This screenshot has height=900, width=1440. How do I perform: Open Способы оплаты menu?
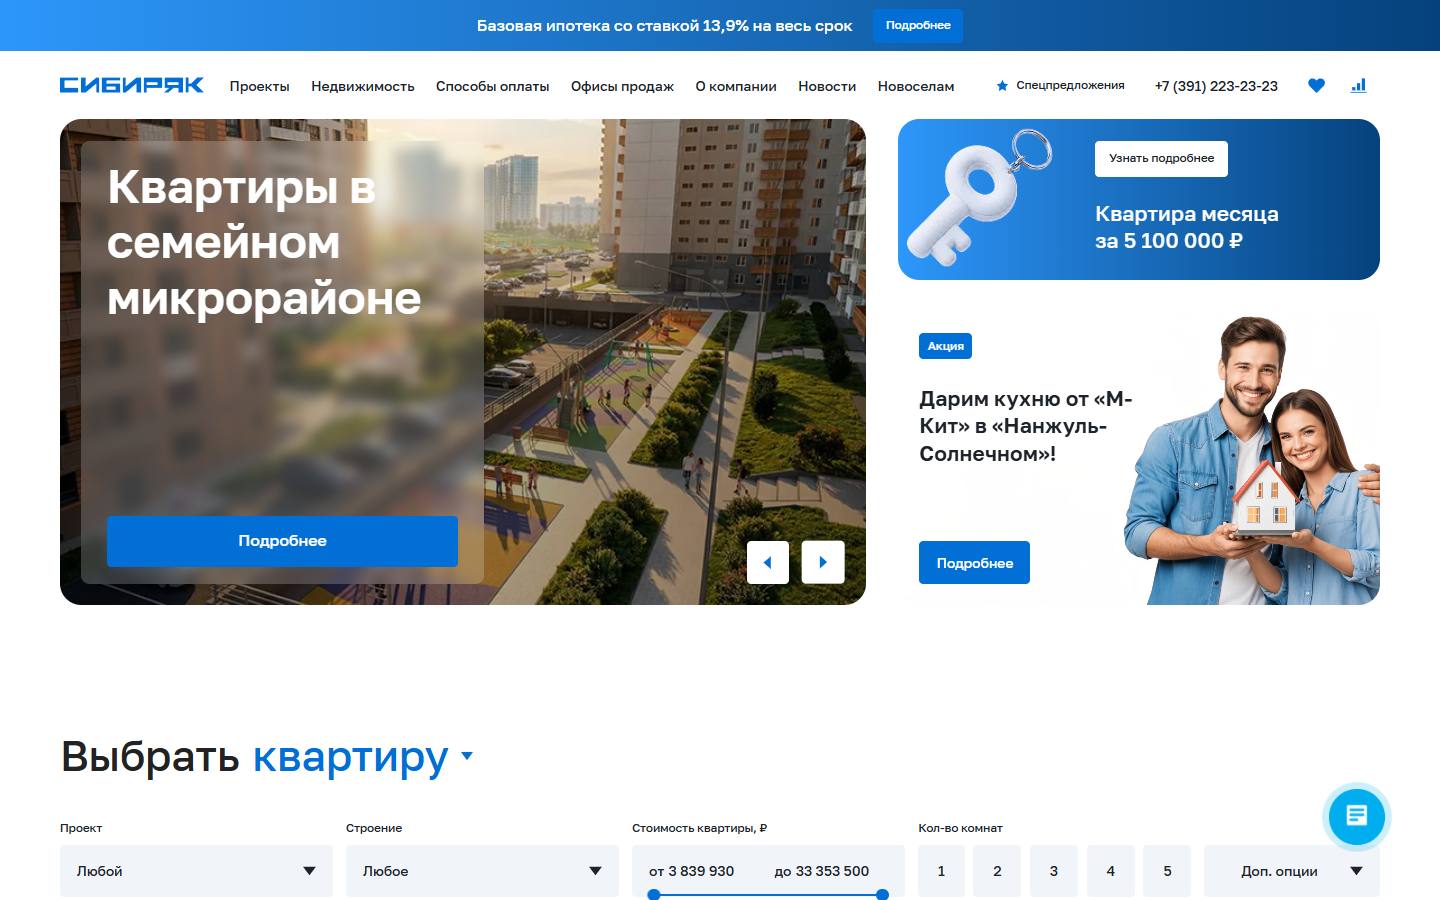pyautogui.click(x=492, y=86)
